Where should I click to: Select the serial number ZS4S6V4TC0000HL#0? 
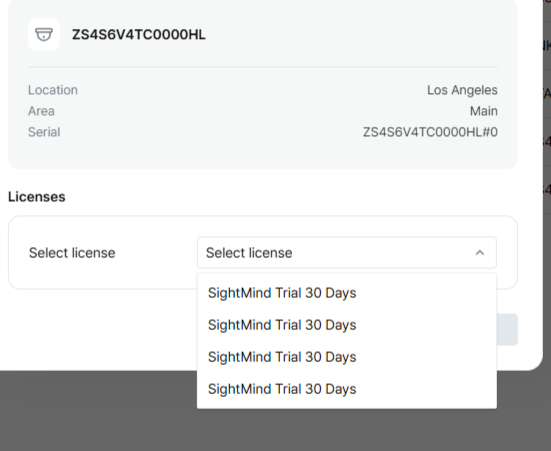(430, 132)
